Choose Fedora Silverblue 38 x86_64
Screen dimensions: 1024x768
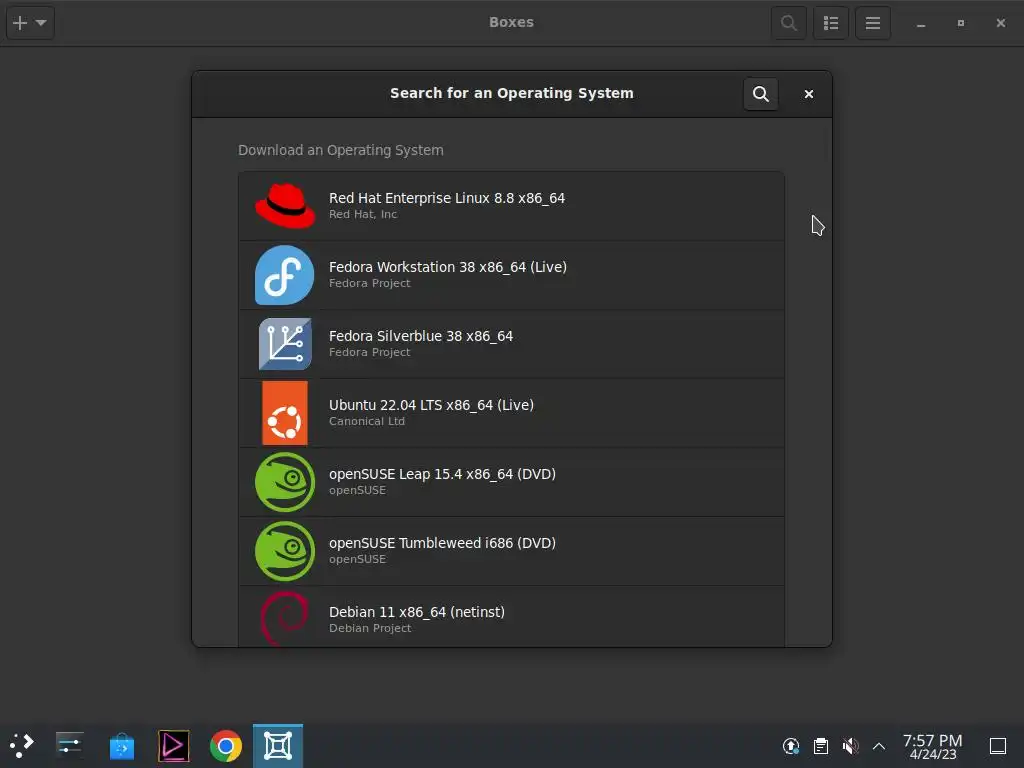tap(511, 344)
